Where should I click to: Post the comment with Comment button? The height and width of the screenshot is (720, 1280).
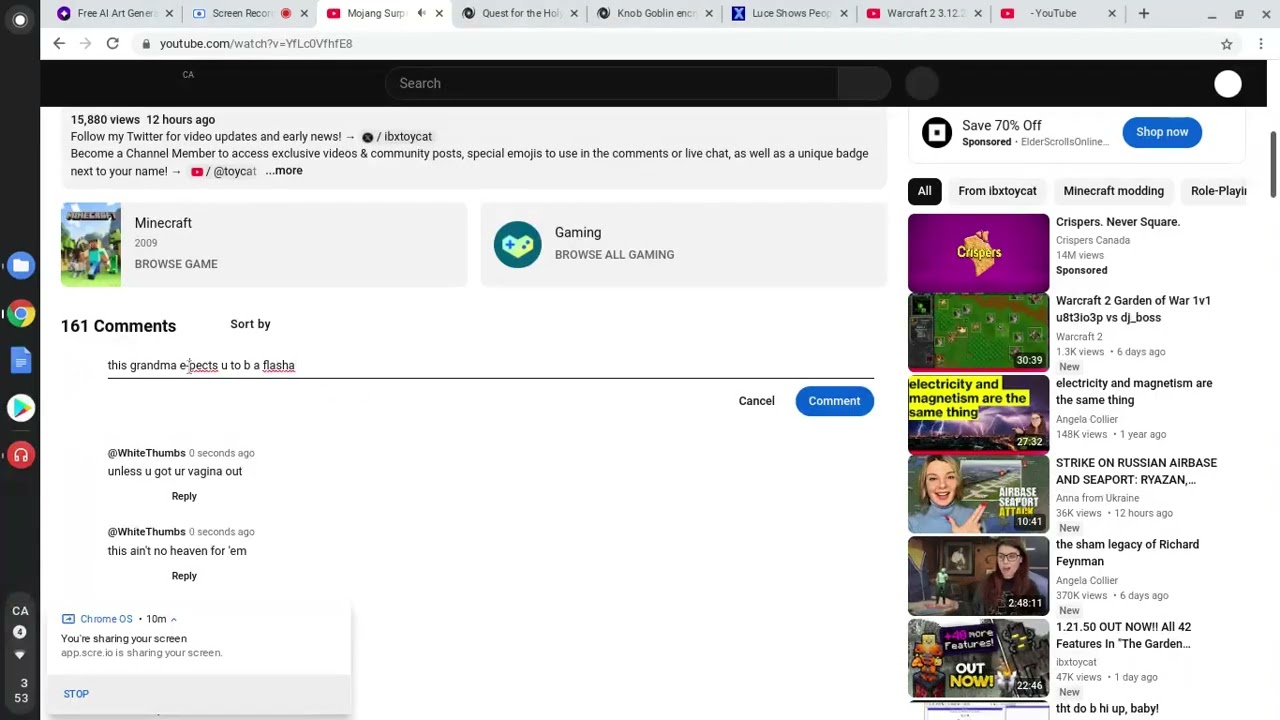coord(834,401)
